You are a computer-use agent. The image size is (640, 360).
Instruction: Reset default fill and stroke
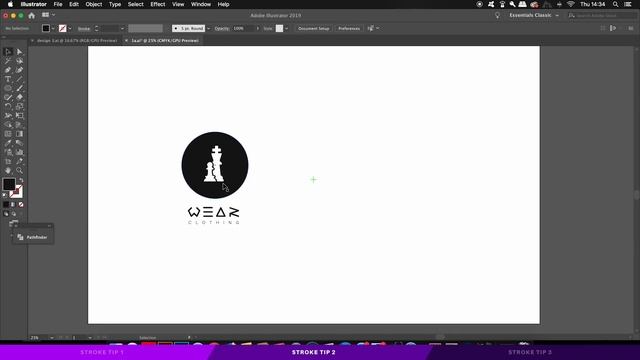tap(5, 195)
